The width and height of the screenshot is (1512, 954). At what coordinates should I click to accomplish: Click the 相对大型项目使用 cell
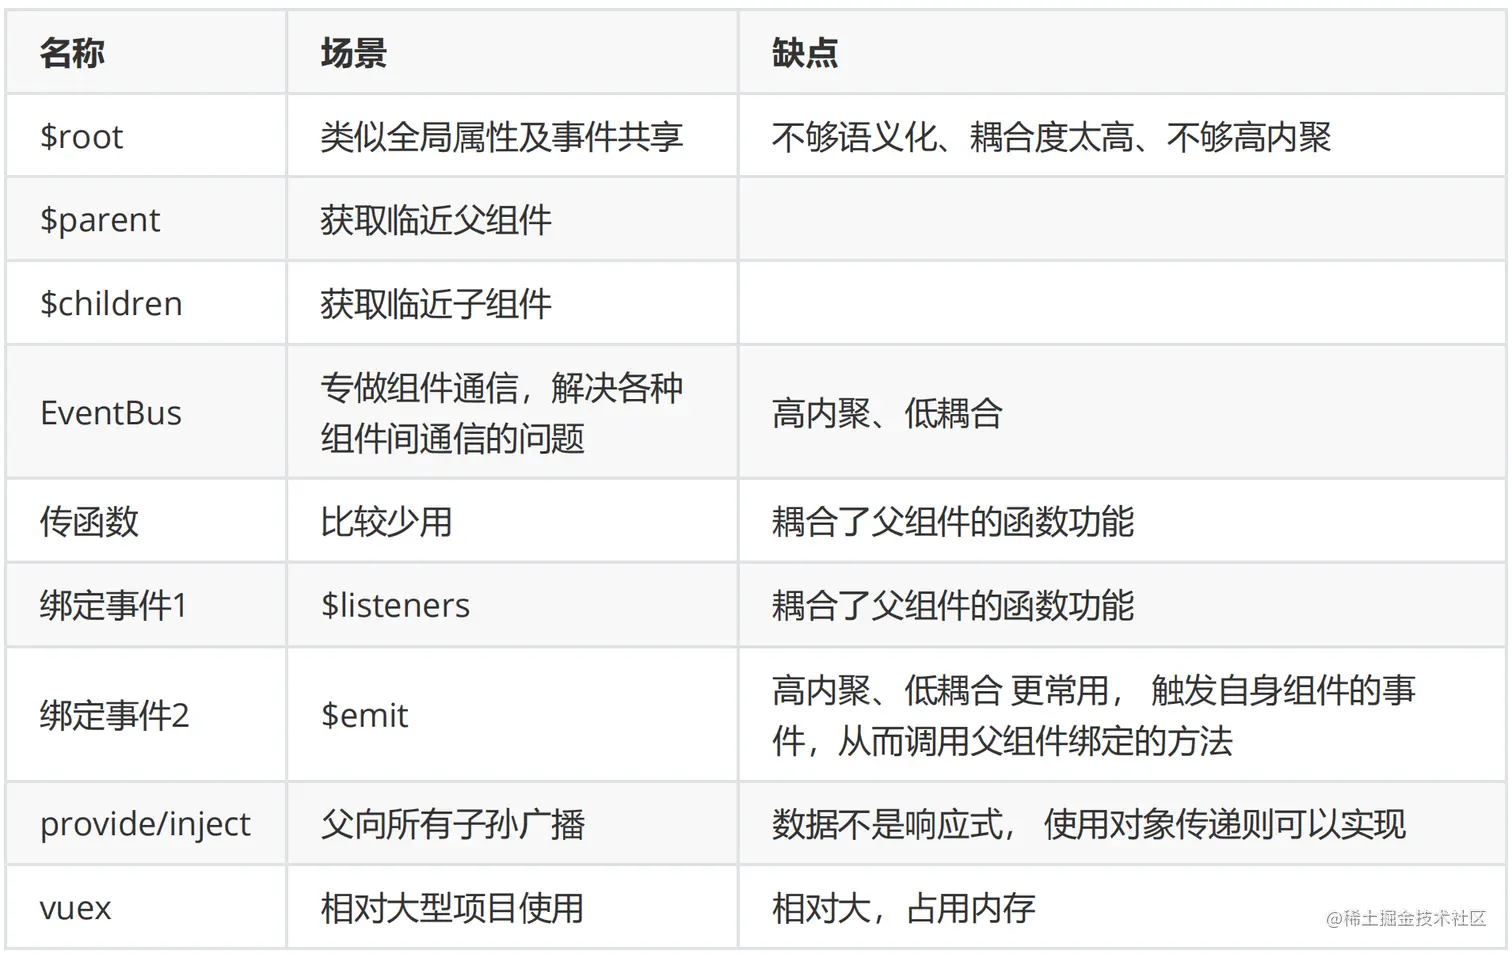452,908
